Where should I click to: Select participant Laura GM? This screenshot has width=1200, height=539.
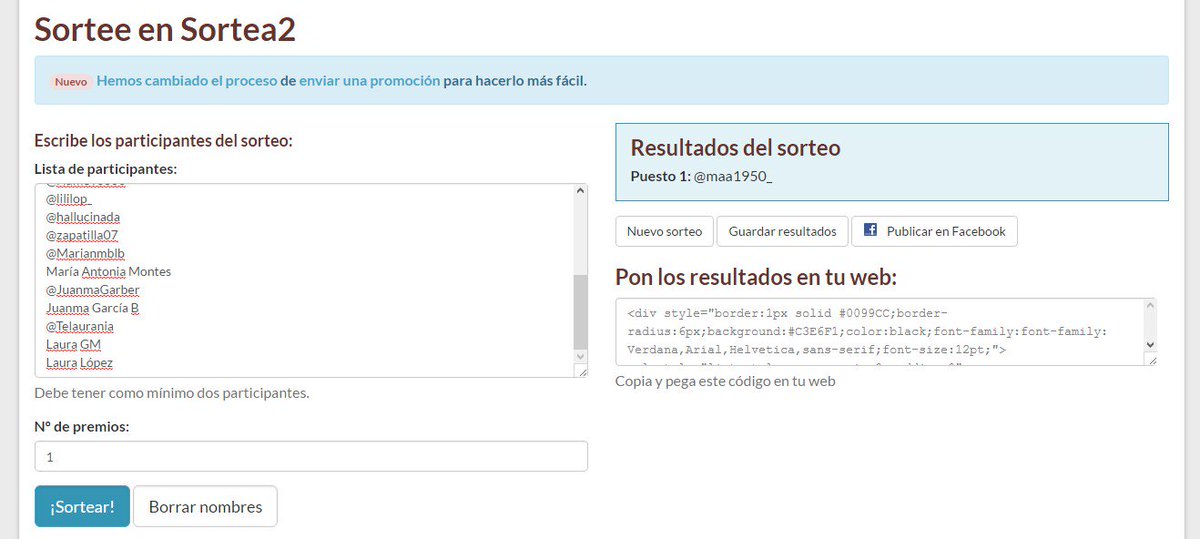pyautogui.click(x=73, y=344)
